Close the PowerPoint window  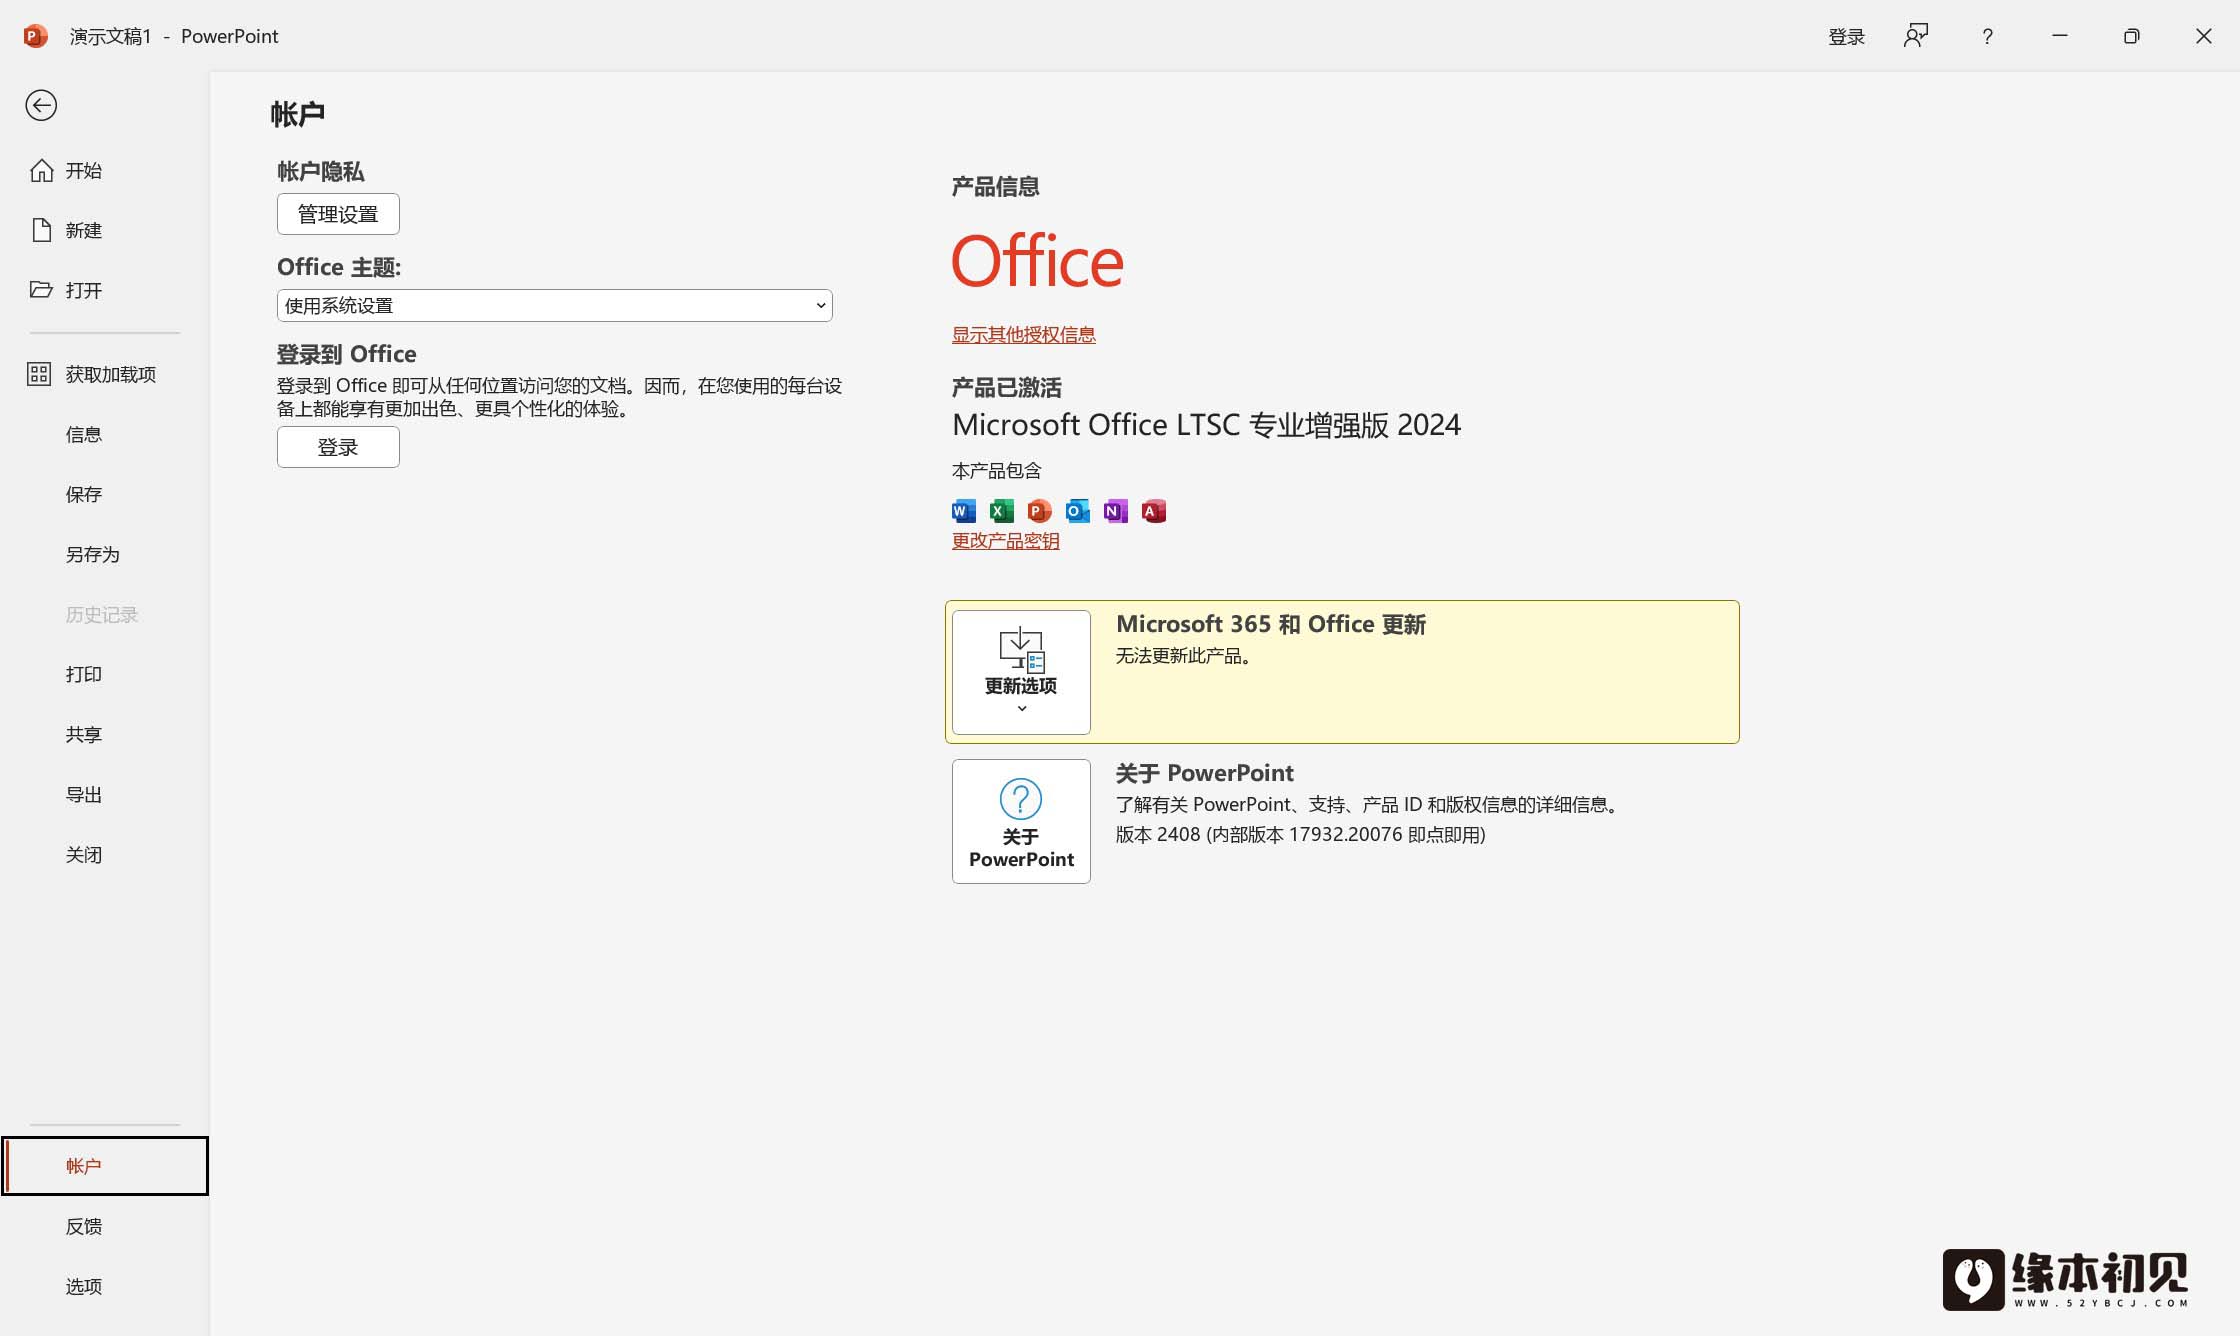2204,36
